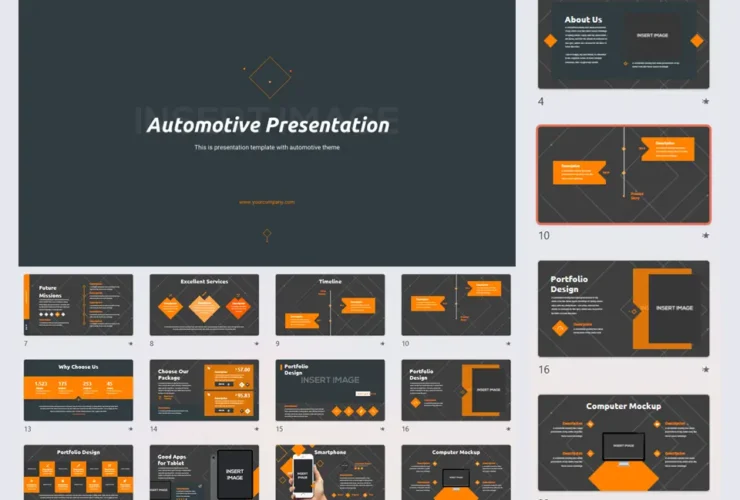Click slide number 8 label
Image resolution: width=740 pixels, height=500 pixels.
click(151, 344)
